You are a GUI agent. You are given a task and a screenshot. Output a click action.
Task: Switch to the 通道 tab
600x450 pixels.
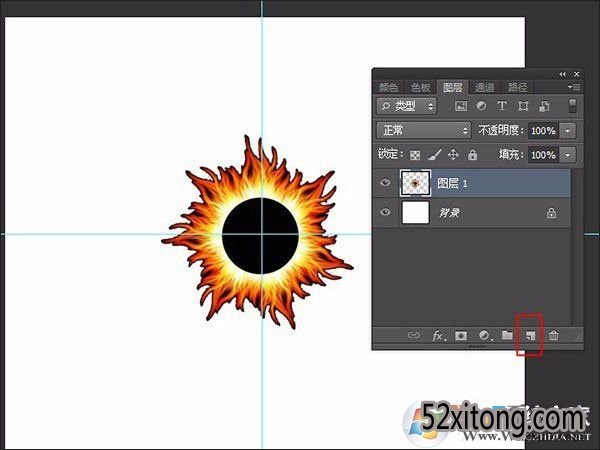click(485, 88)
